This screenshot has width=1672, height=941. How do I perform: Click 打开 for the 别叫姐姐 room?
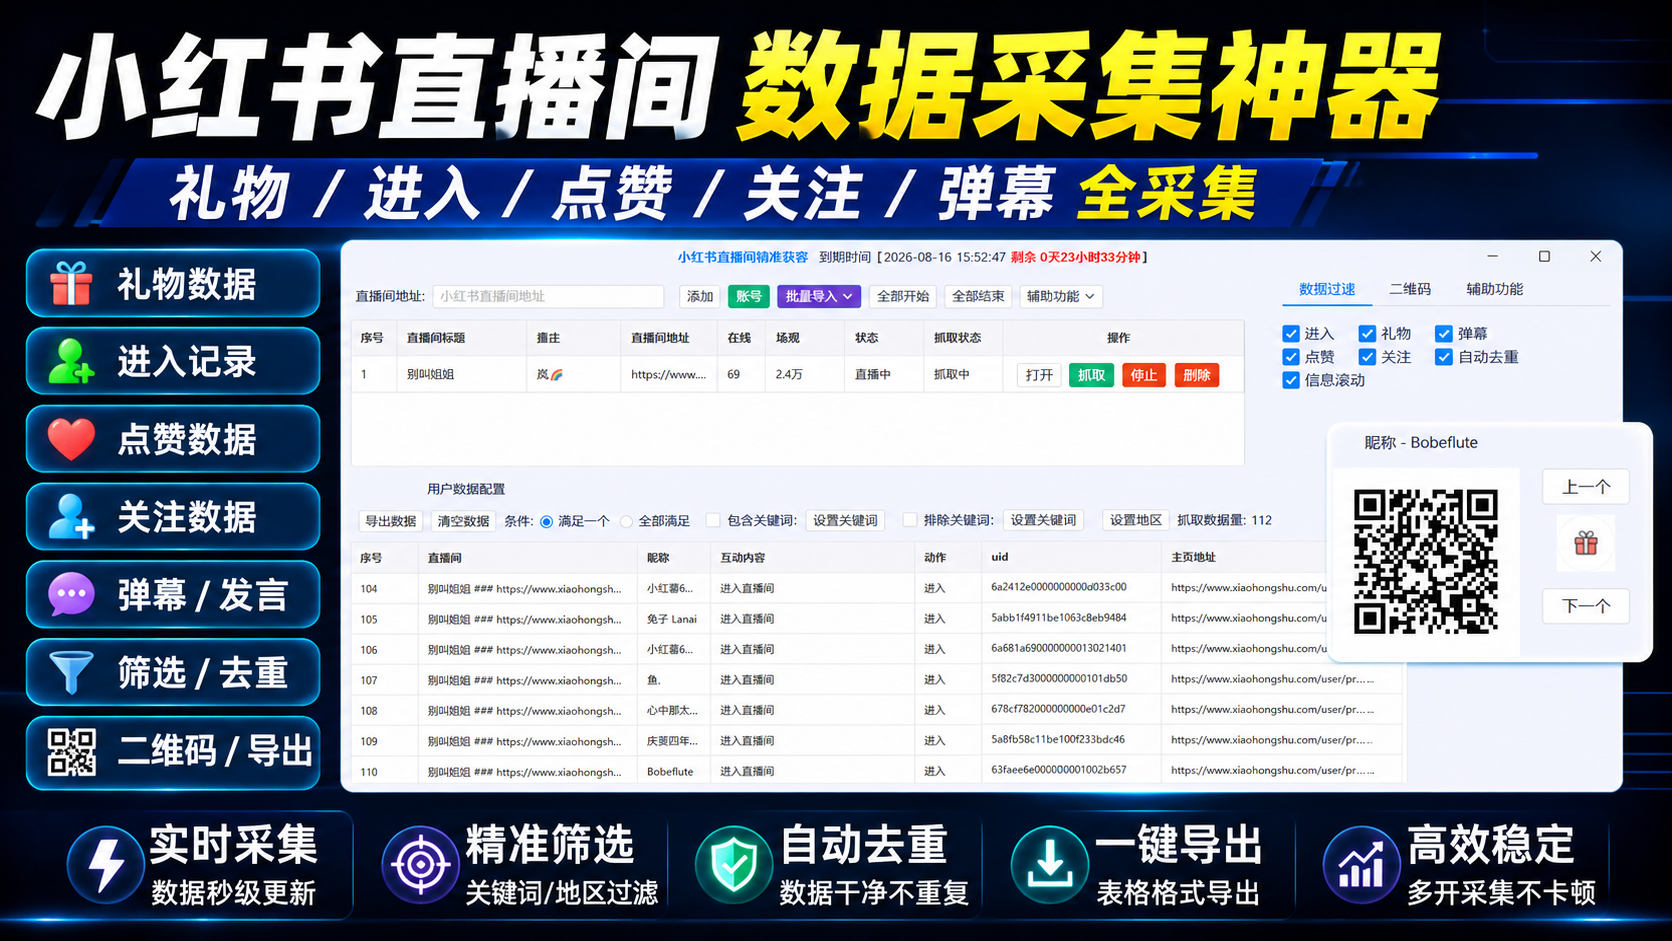tap(1039, 375)
